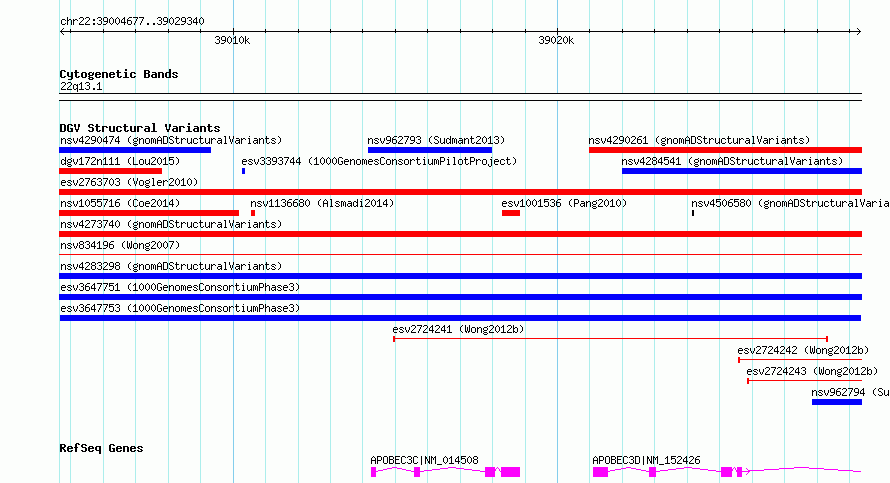Image resolution: width=890 pixels, height=483 pixels.
Task: Select the esv1001536 red variant bar
Action: coord(511,213)
